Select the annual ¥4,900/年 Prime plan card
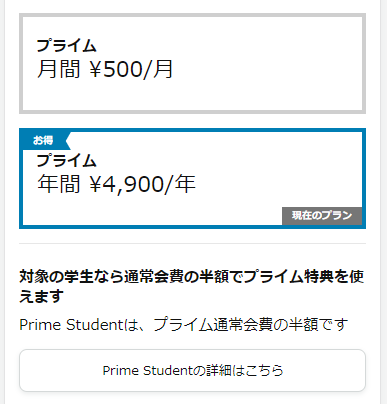Viewport: 387px width, 404px height. tap(192, 178)
